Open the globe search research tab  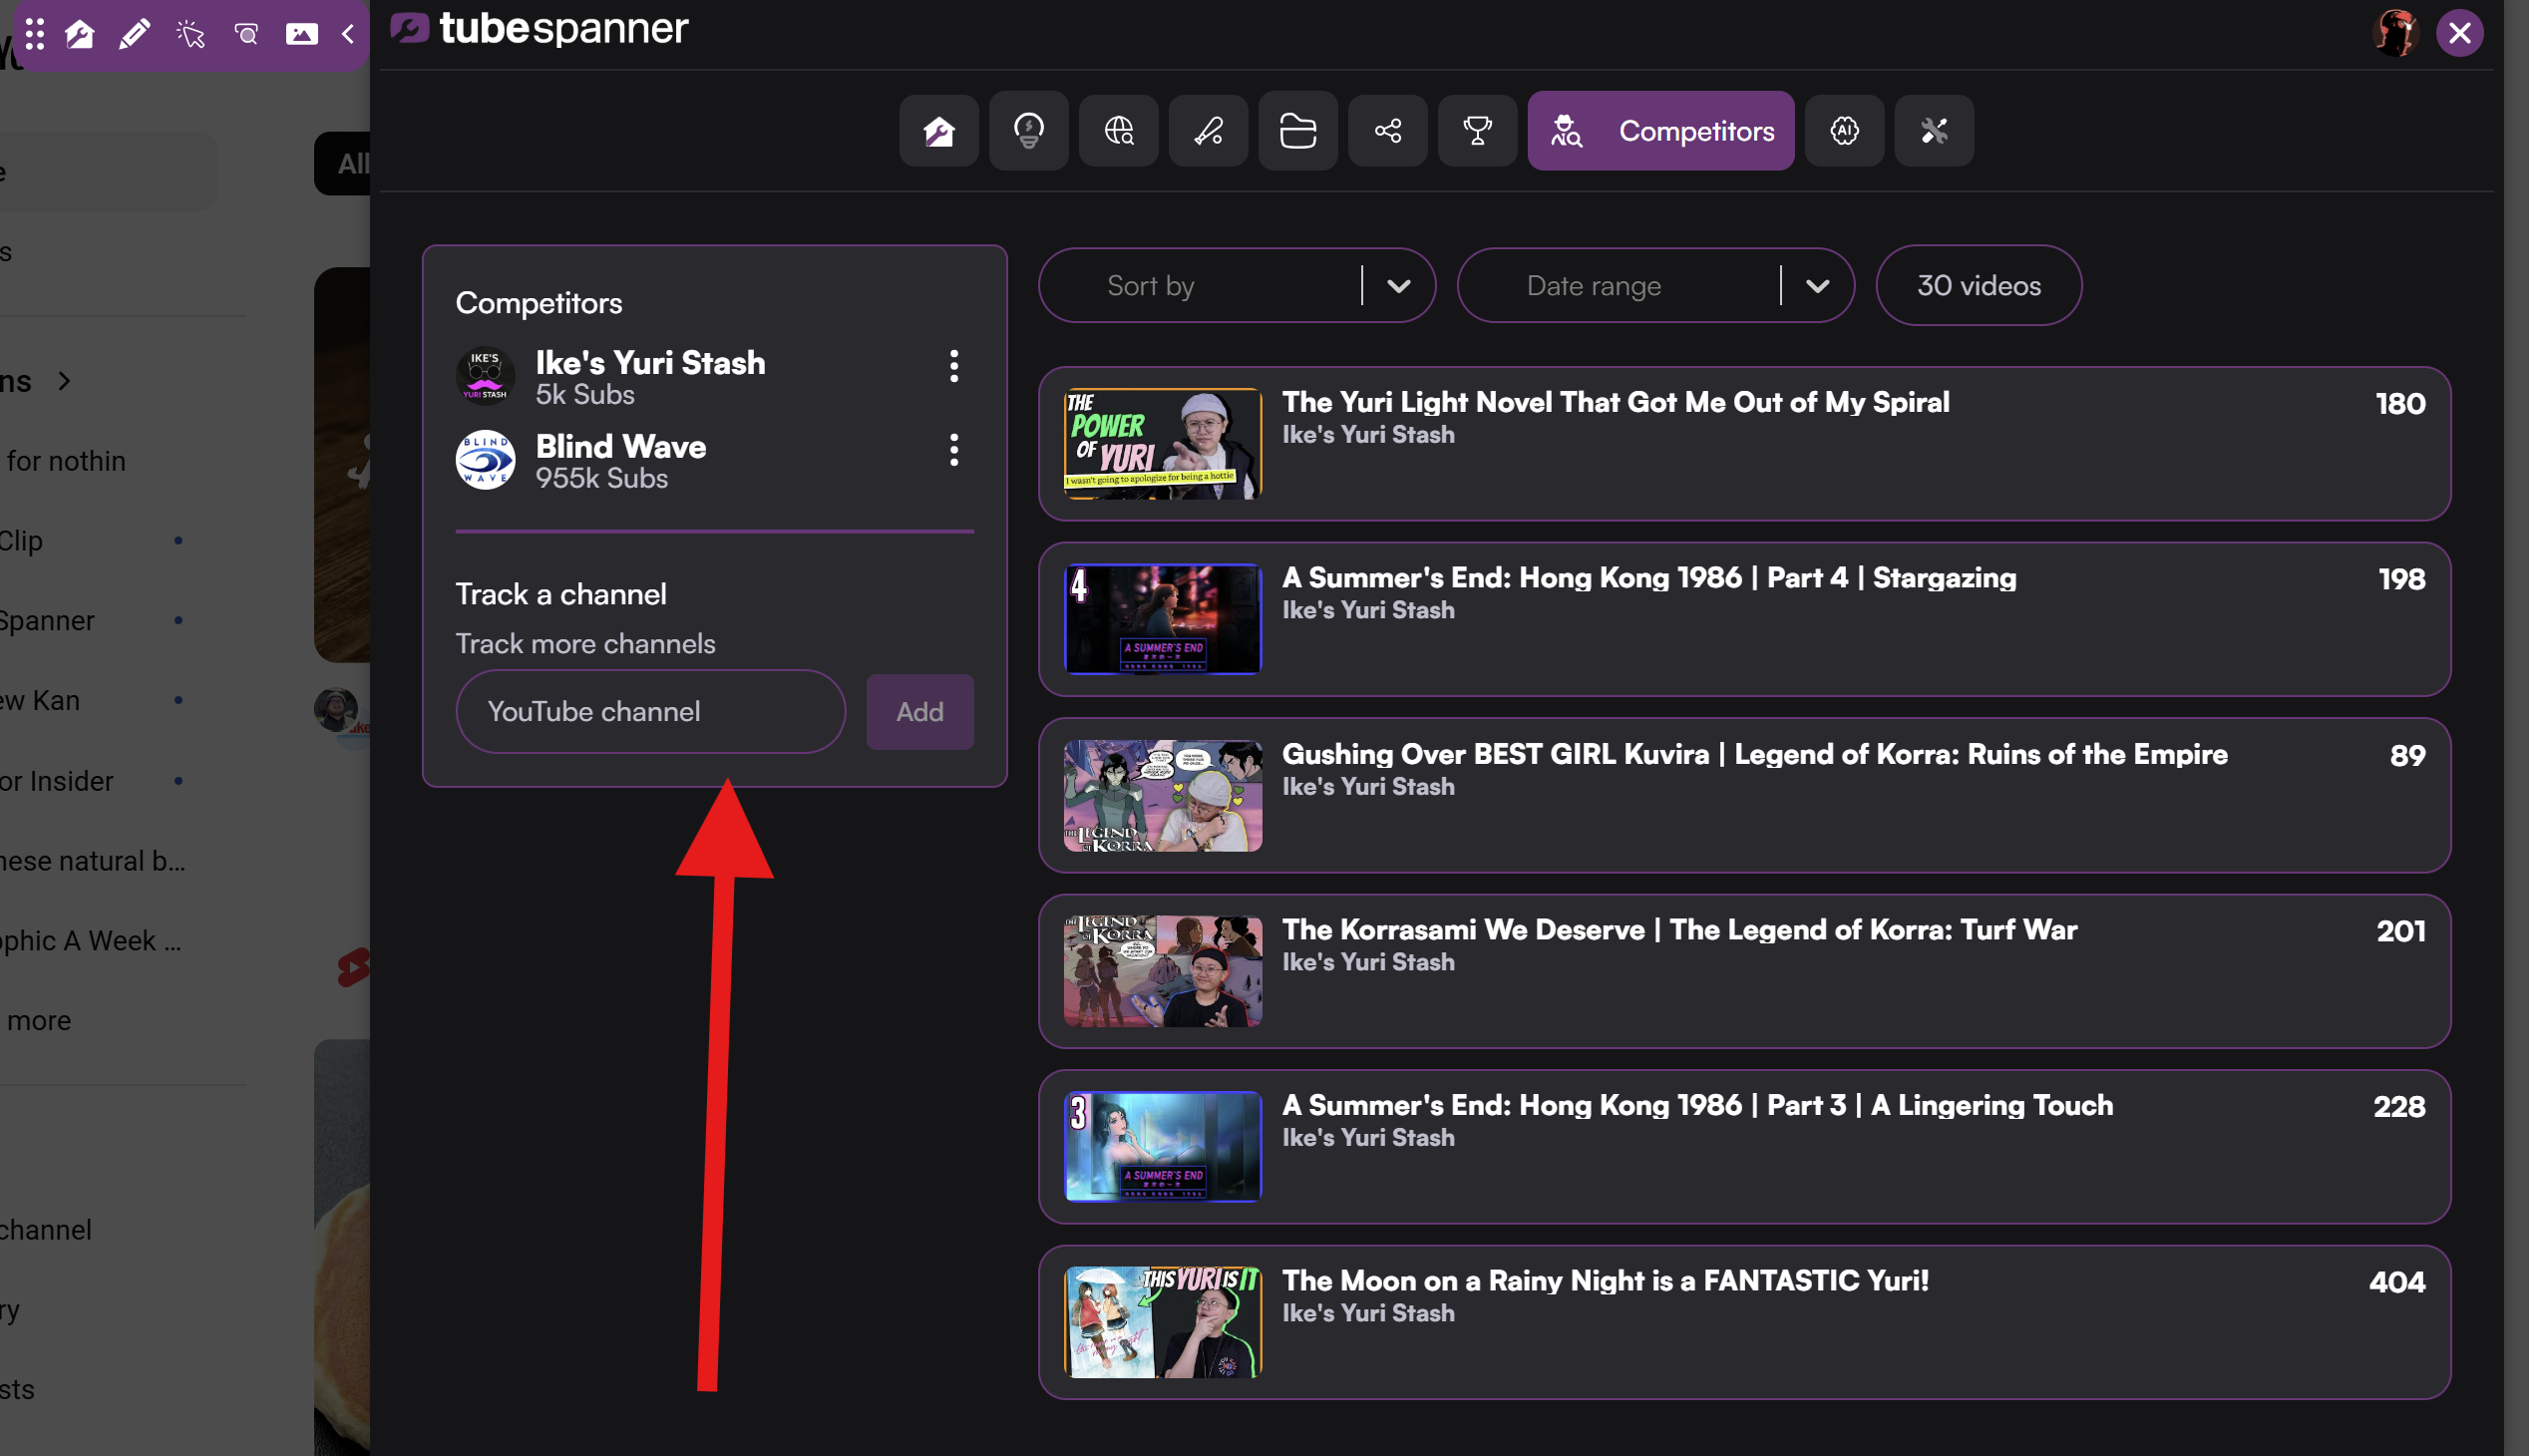[x=1118, y=131]
